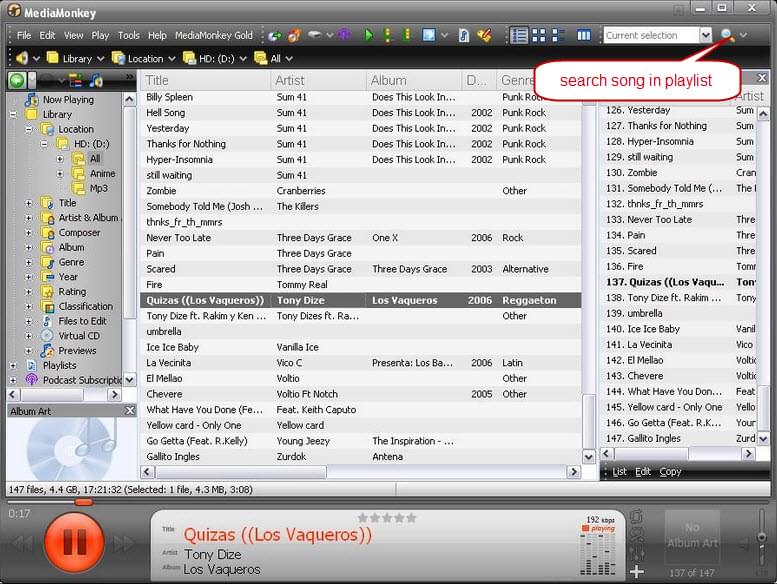Set rating using the stars in player
The image size is (777, 584).
[387, 518]
